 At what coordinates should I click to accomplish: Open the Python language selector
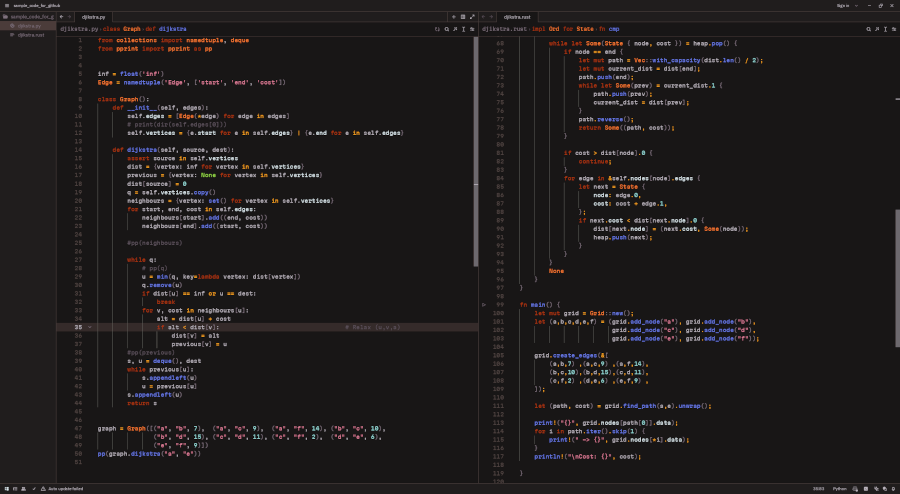(840, 489)
